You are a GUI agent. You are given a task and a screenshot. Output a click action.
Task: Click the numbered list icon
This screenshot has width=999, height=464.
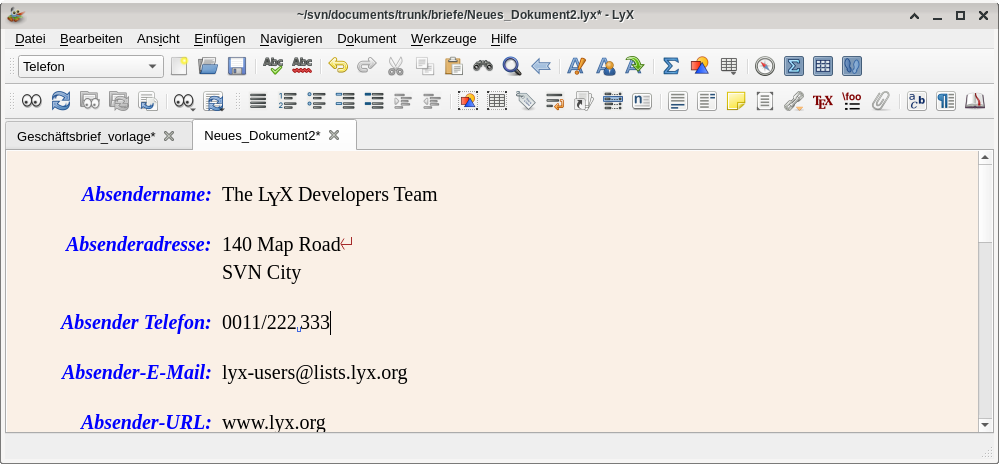pyautogui.click(x=287, y=100)
